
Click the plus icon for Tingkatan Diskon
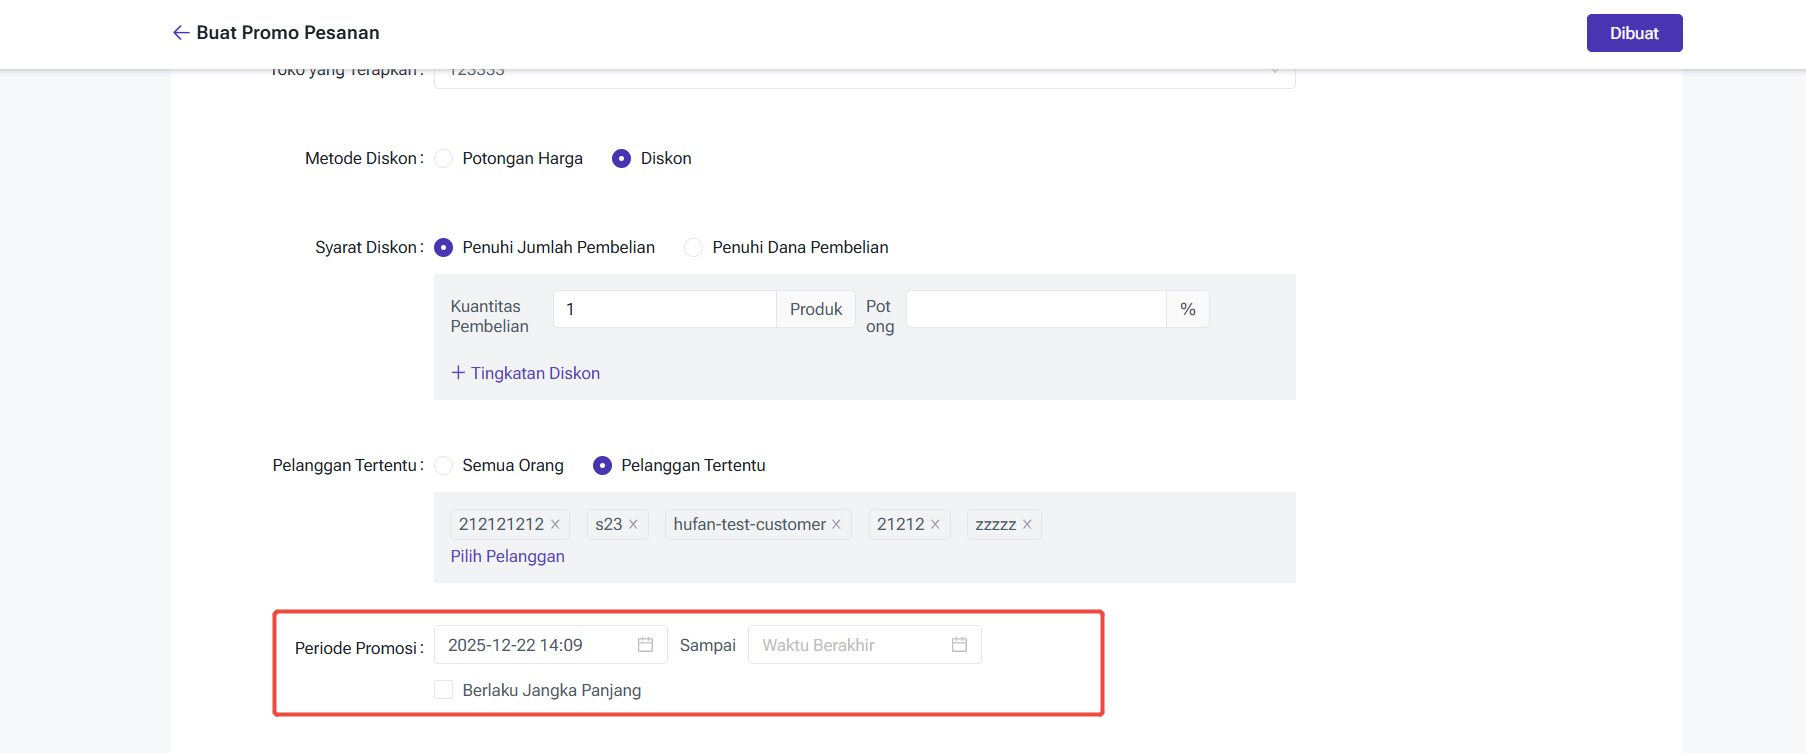[x=458, y=373]
